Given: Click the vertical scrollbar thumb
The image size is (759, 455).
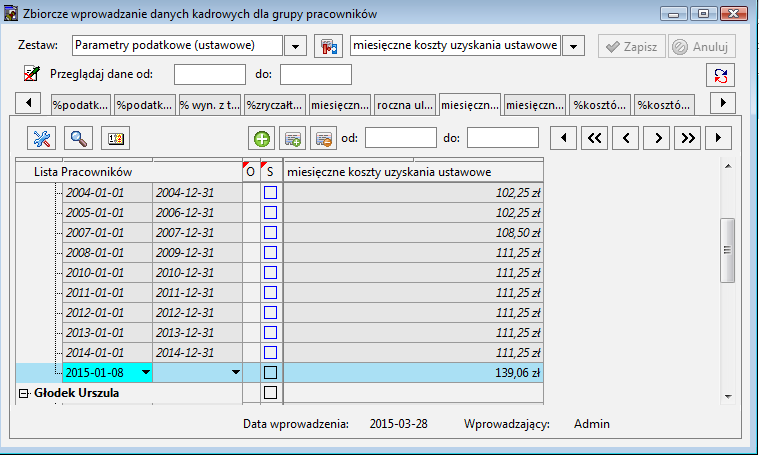Looking at the screenshot, I should coord(727,250).
